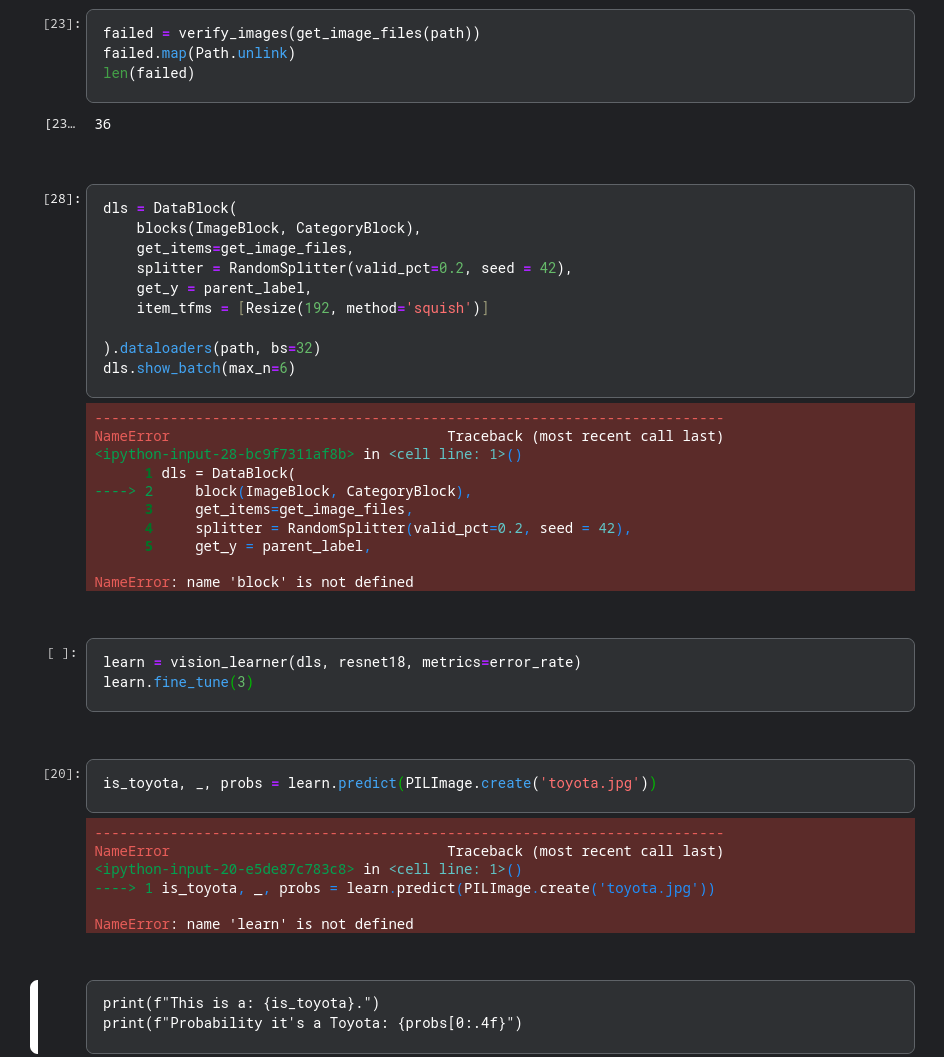Focus the print Probability it's a Toyota cell

(500, 1014)
